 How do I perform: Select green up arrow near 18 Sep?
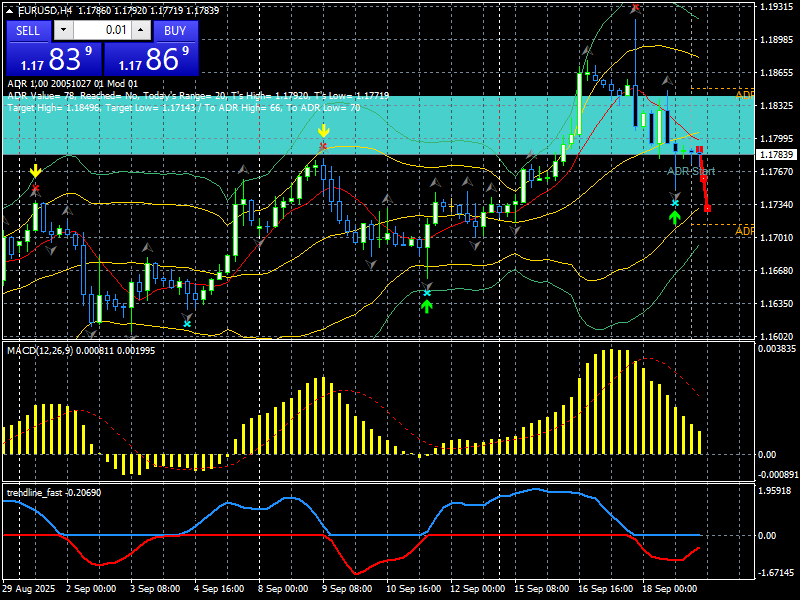coord(675,218)
